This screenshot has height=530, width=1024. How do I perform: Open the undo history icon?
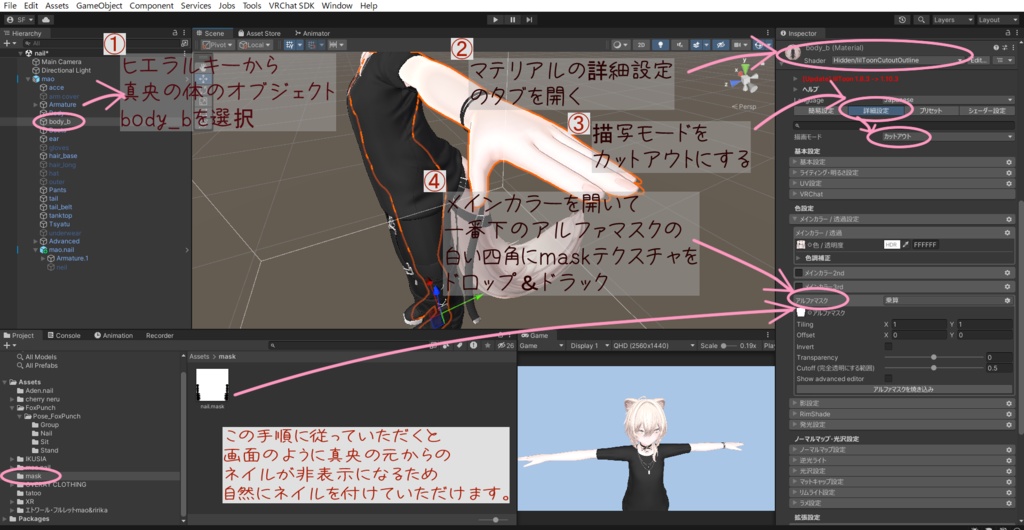pyautogui.click(x=903, y=20)
